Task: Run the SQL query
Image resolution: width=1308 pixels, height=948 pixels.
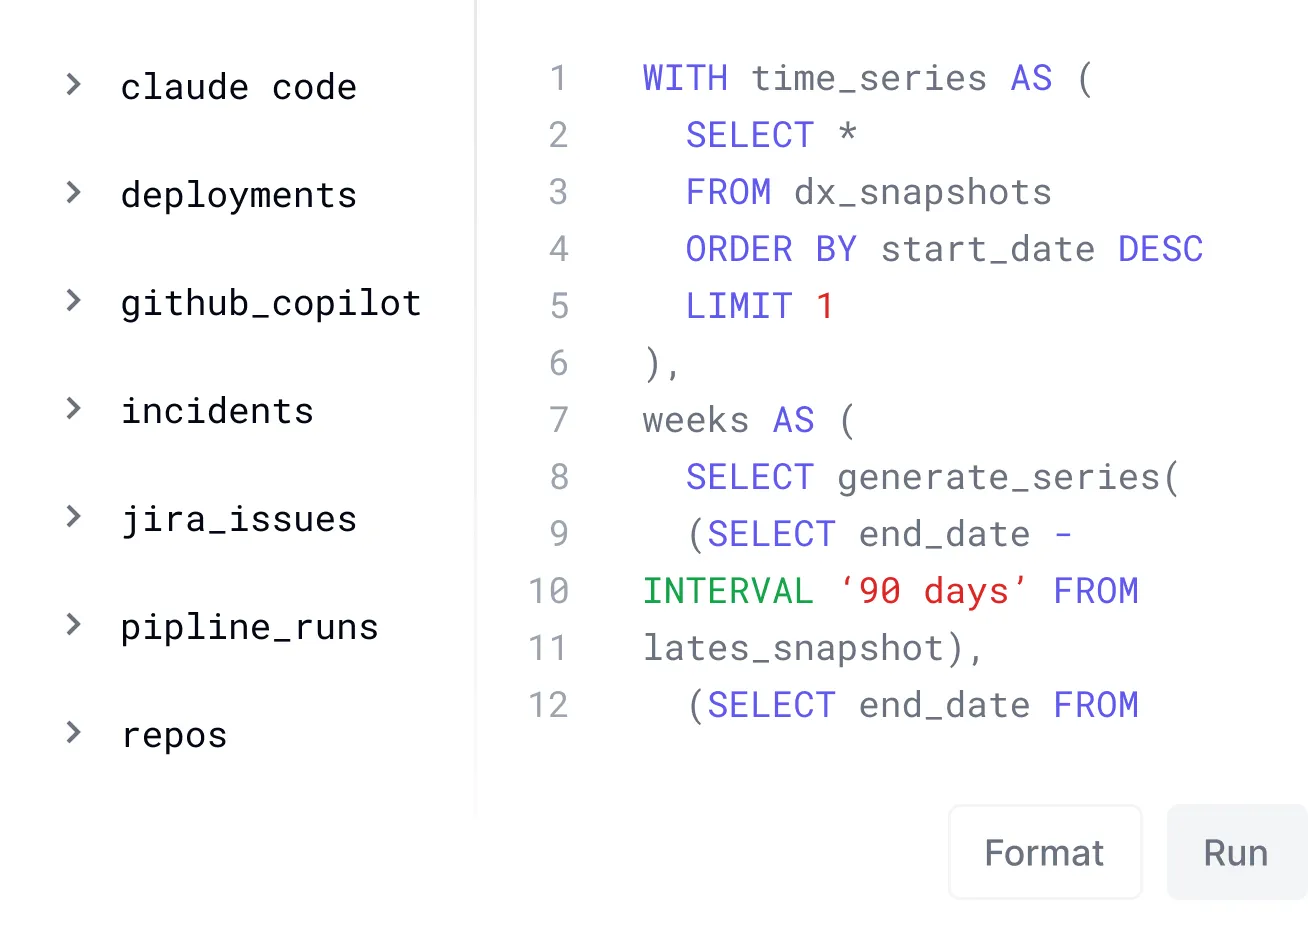Action: (1236, 853)
